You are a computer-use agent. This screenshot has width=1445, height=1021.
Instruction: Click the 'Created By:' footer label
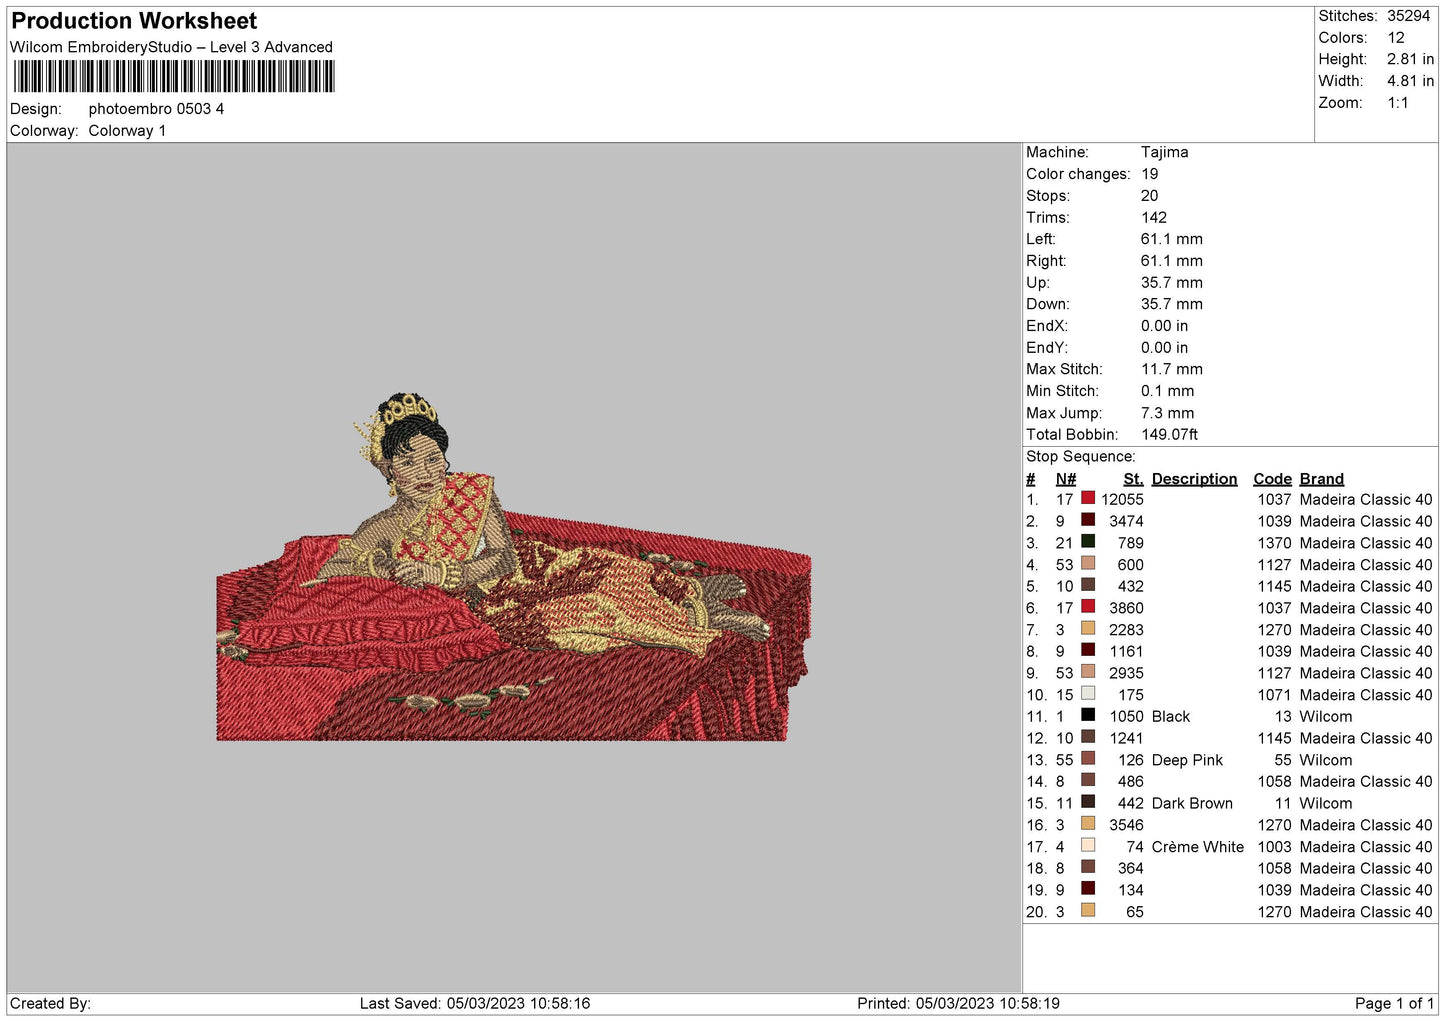50,1004
